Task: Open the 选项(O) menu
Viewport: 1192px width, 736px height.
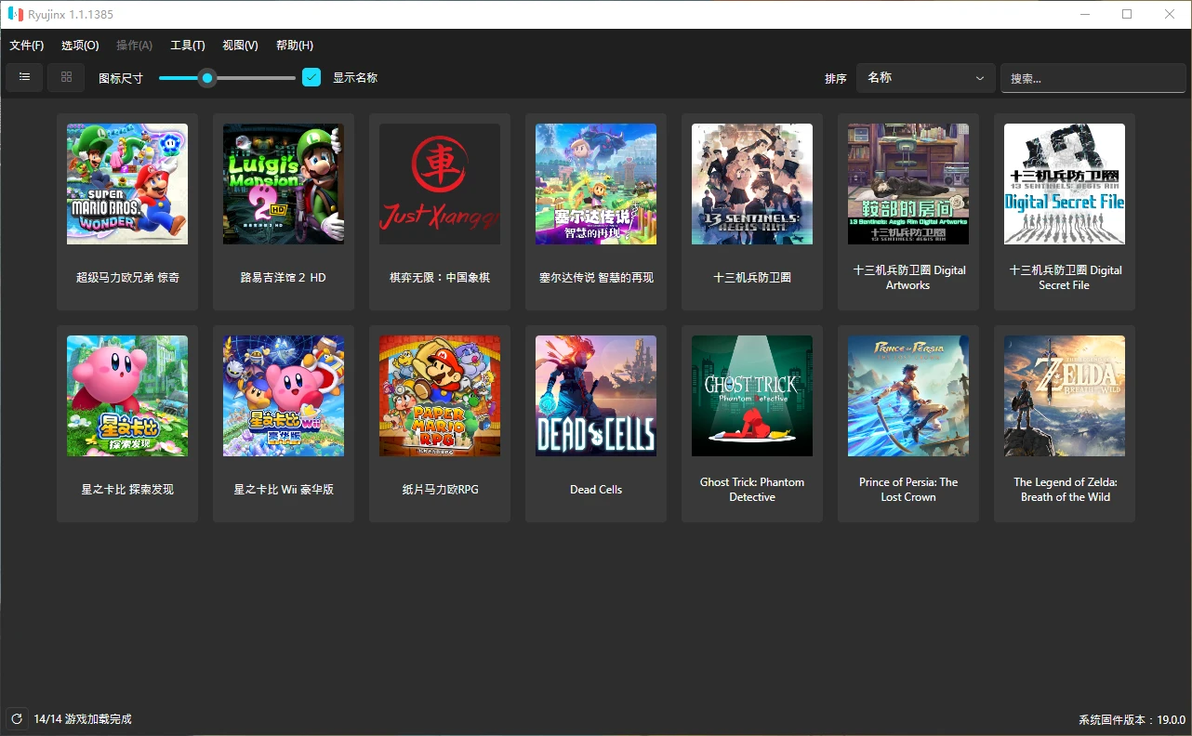Action: coord(80,45)
